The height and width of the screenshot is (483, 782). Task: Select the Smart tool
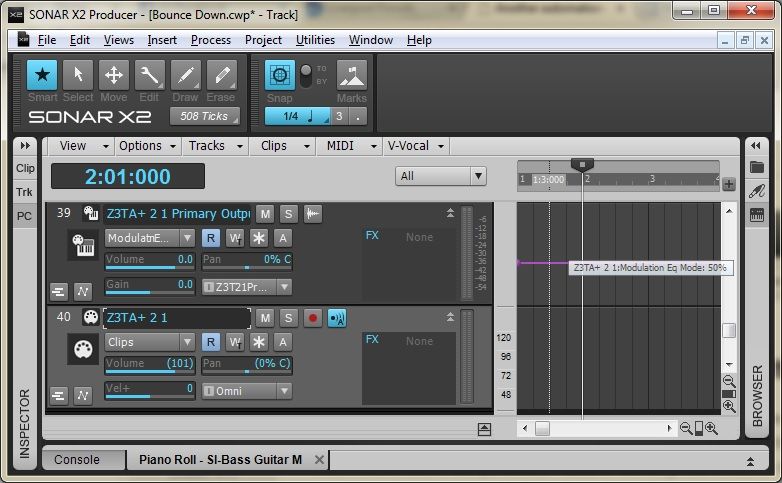click(x=42, y=75)
